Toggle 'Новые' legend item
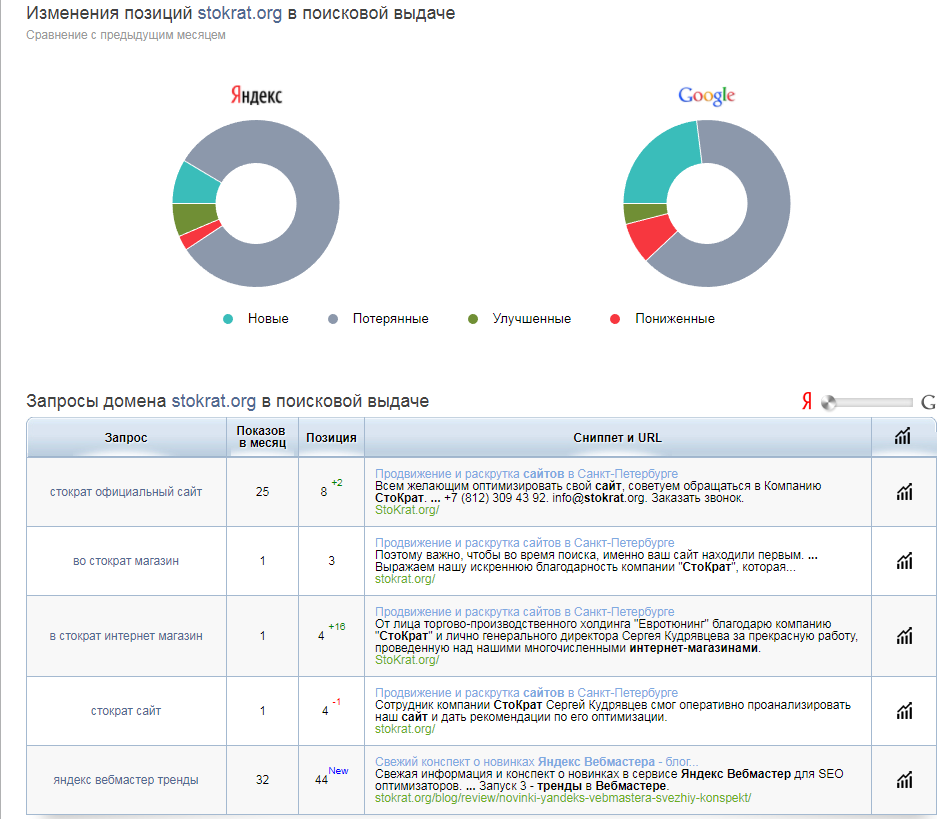950x819 pixels. (257, 319)
